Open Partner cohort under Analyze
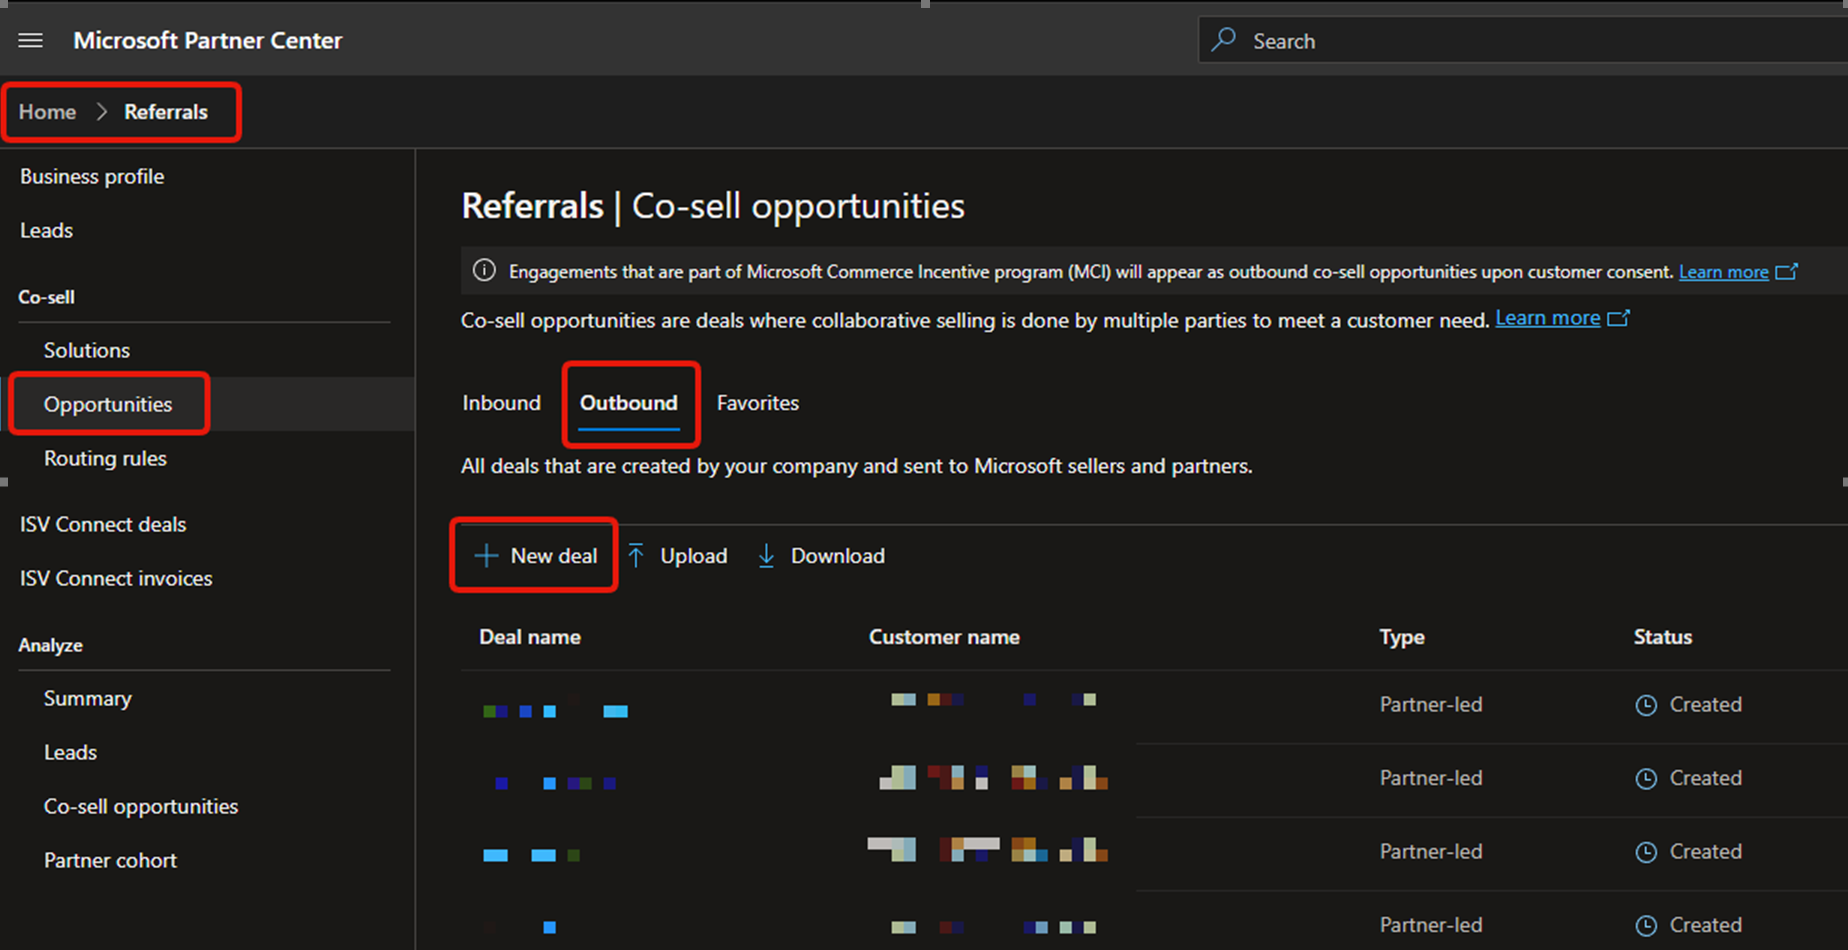1848x950 pixels. tap(110, 860)
